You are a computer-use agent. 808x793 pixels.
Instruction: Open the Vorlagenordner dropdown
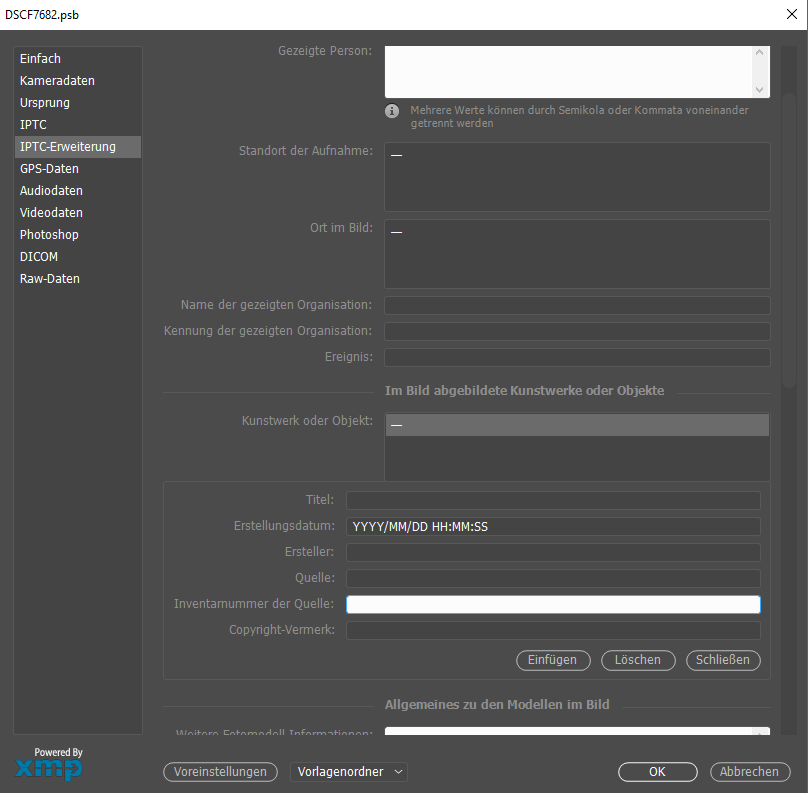[348, 772]
